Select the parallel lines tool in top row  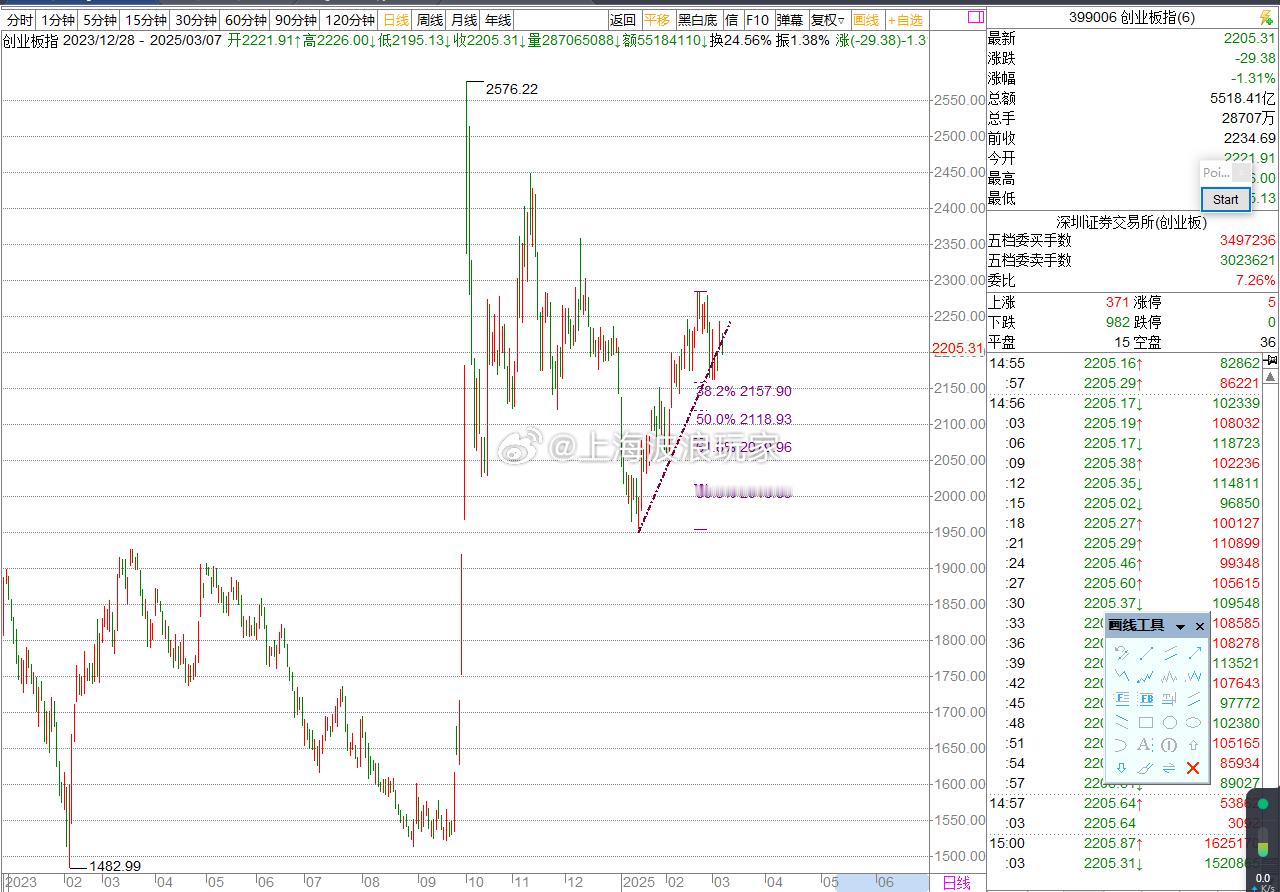coord(1170,653)
